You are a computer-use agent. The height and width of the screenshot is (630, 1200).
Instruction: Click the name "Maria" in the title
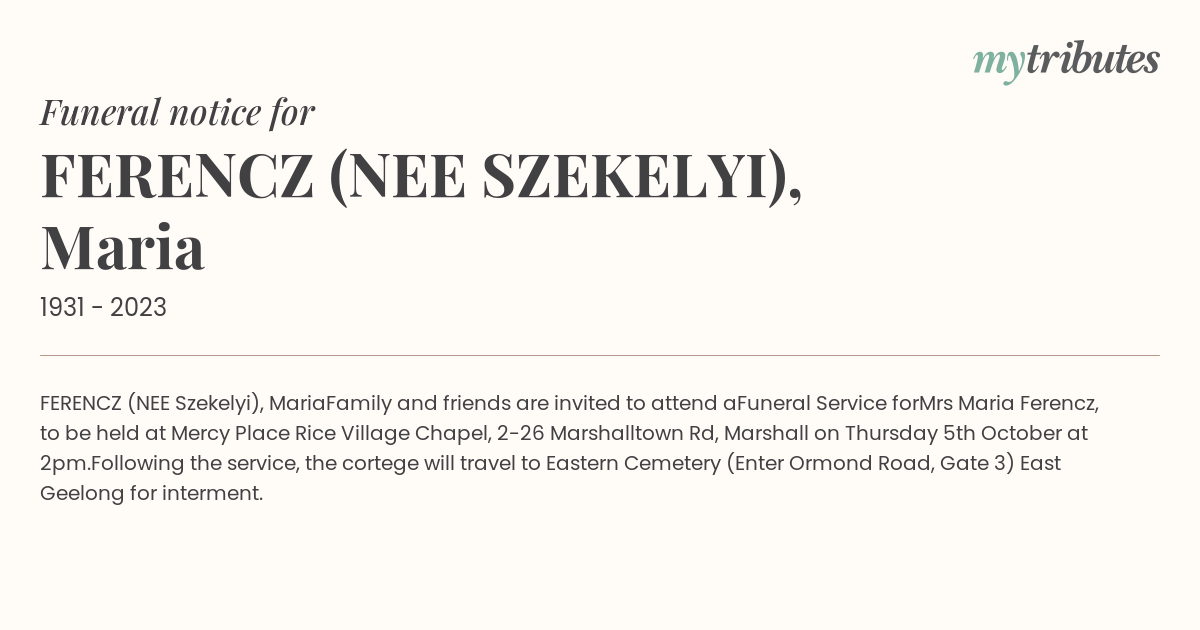[122, 248]
